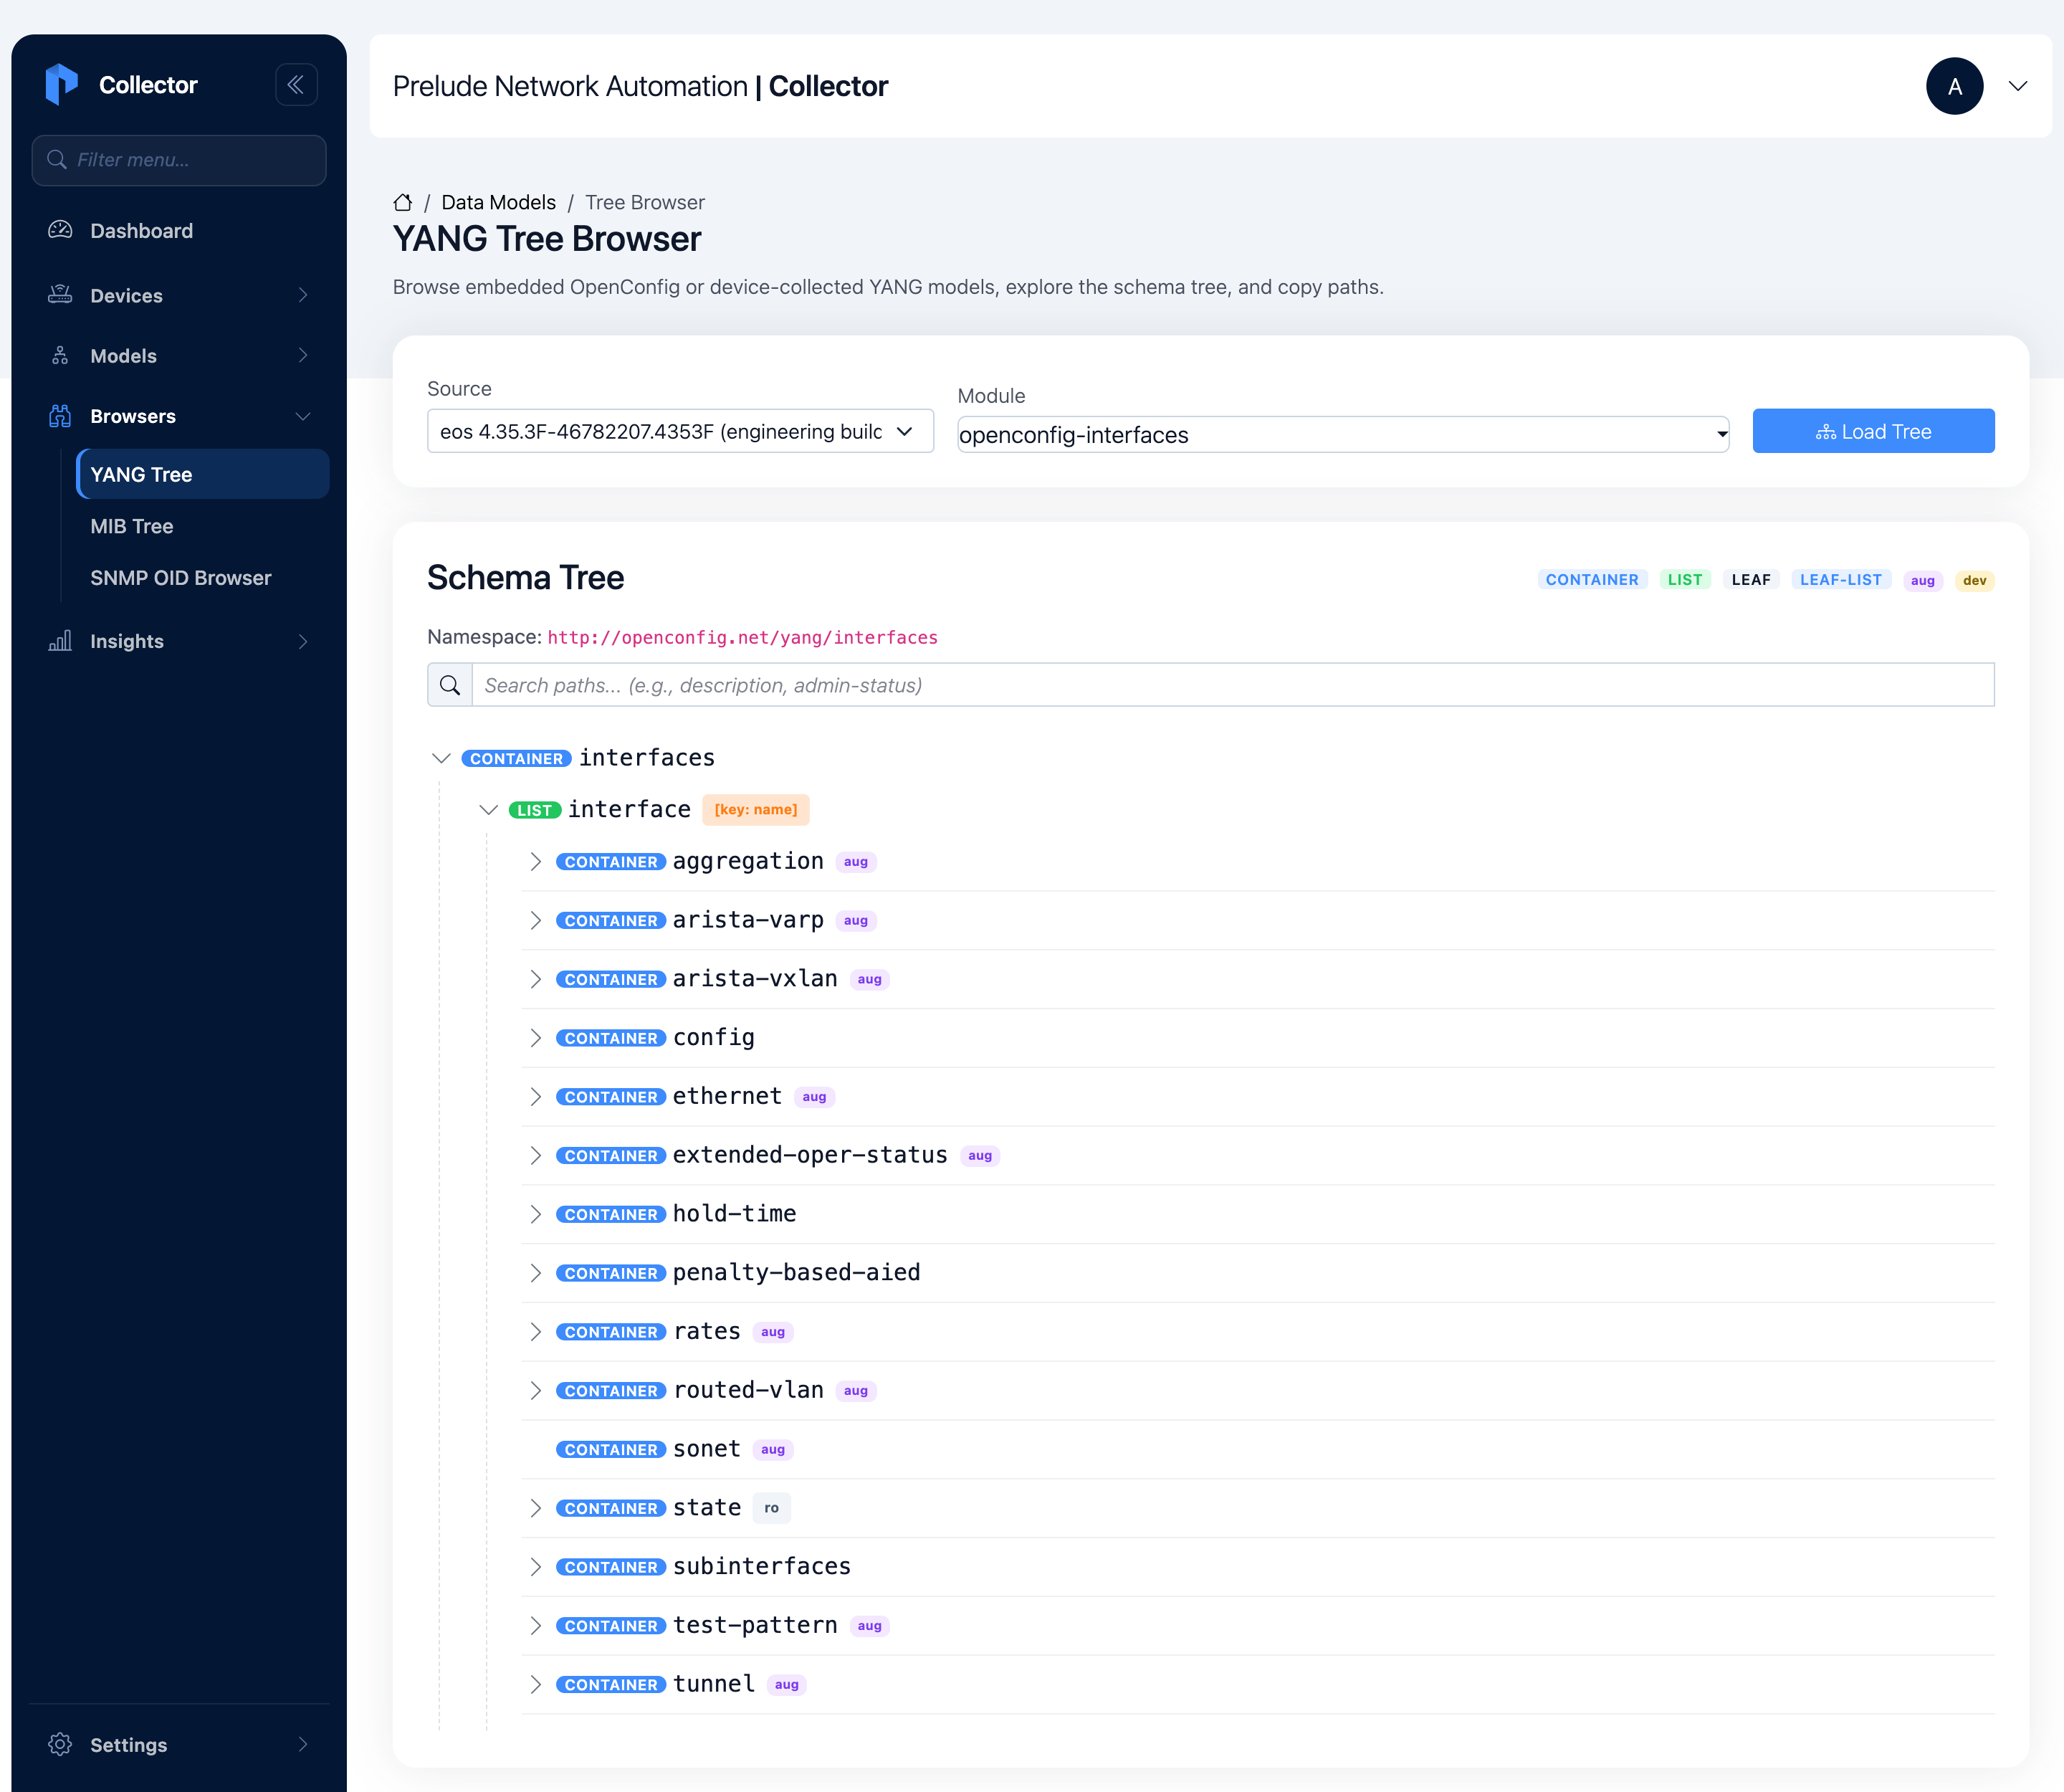Click the Insights bar chart icon
The image size is (2064, 1792).
point(60,641)
